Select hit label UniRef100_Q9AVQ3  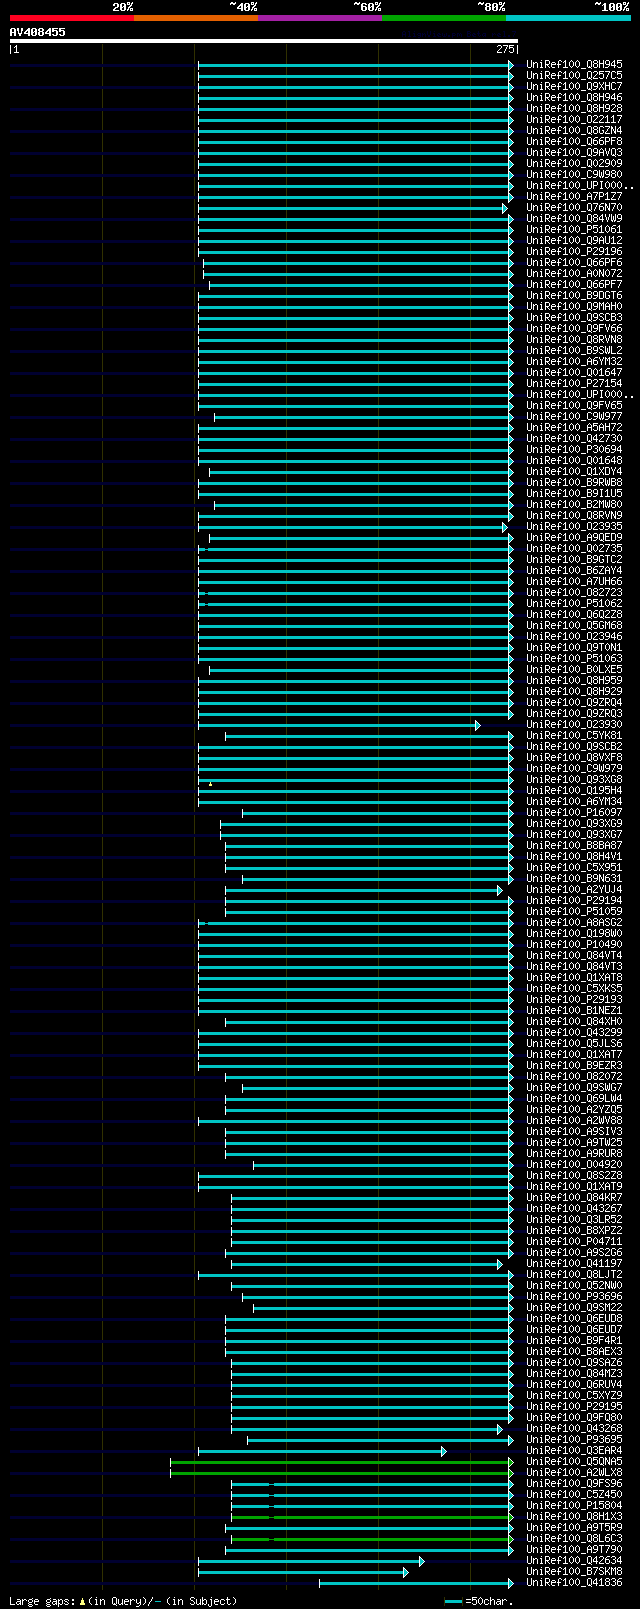(x=574, y=153)
